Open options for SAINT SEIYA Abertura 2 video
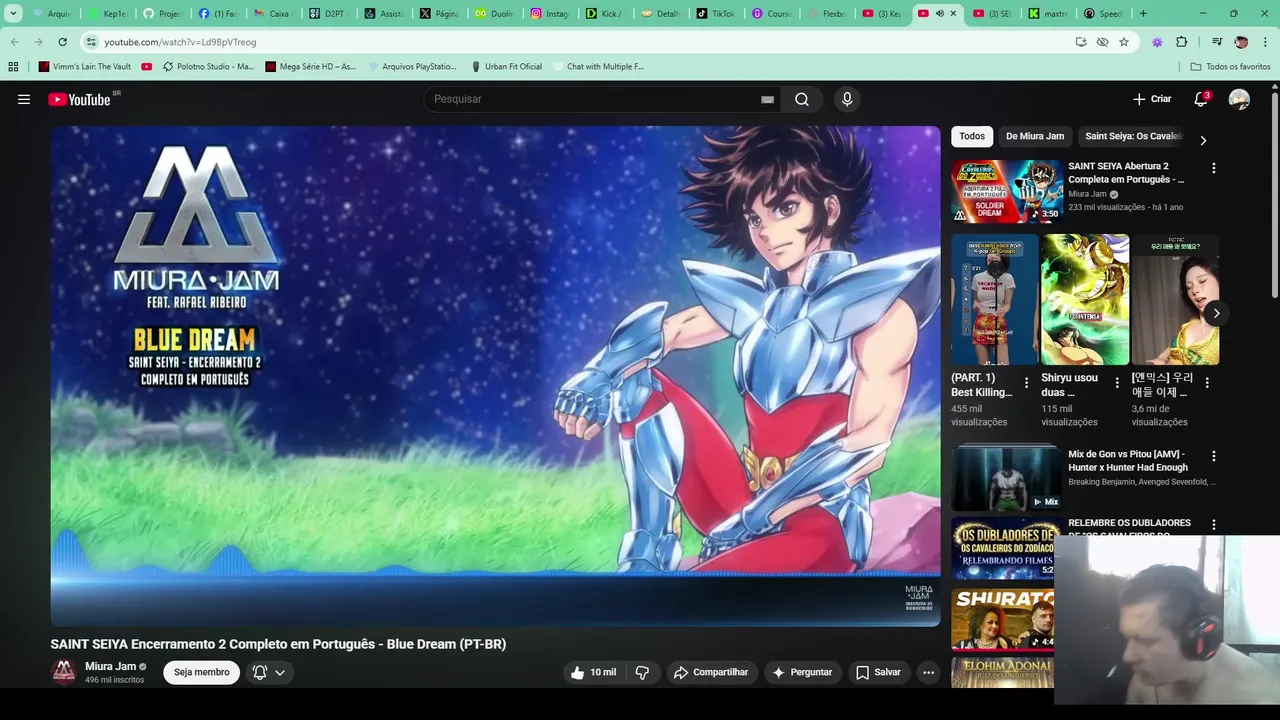 coord(1214,168)
